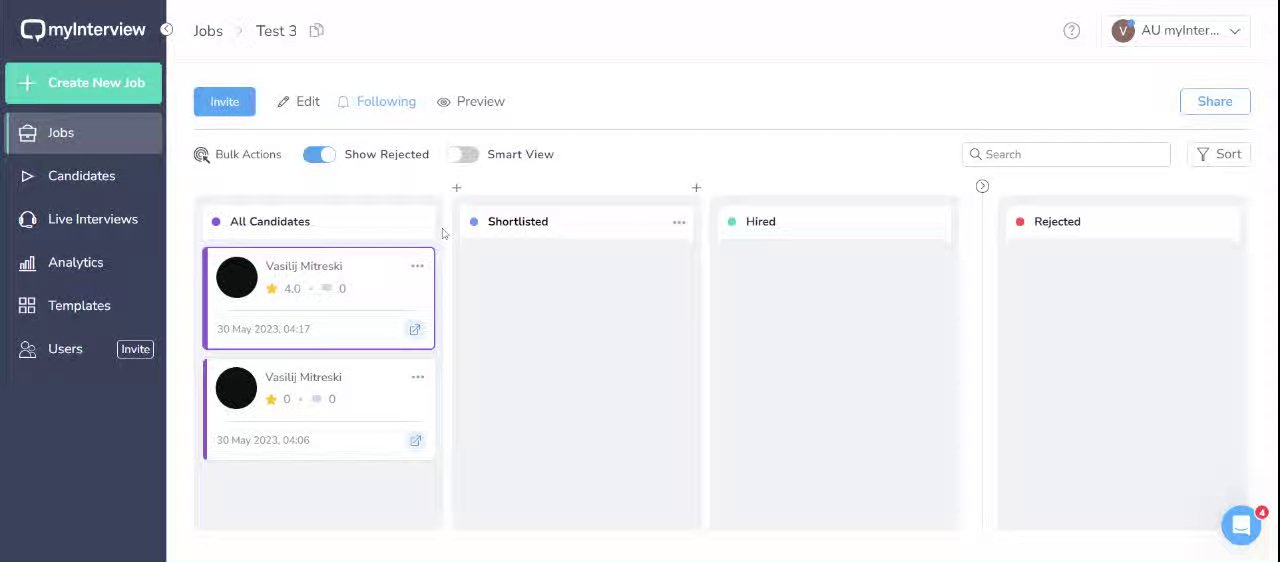Click plus icon to add column after Shortlisted

pos(696,188)
